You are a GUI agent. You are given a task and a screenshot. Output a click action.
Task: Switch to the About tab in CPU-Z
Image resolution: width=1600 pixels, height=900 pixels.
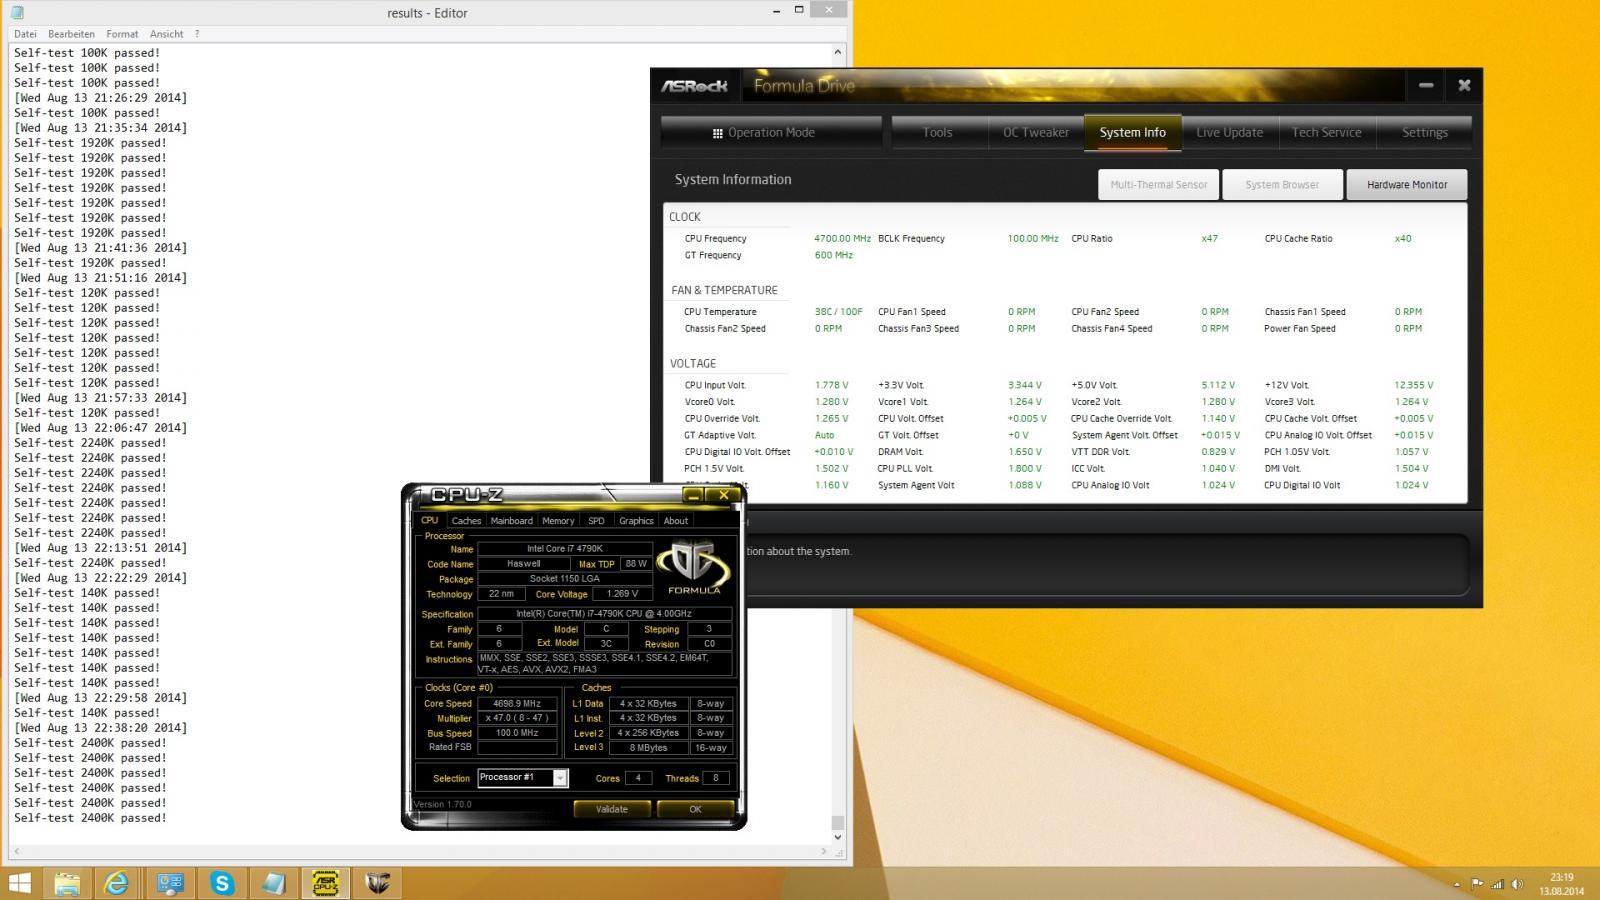(x=676, y=520)
